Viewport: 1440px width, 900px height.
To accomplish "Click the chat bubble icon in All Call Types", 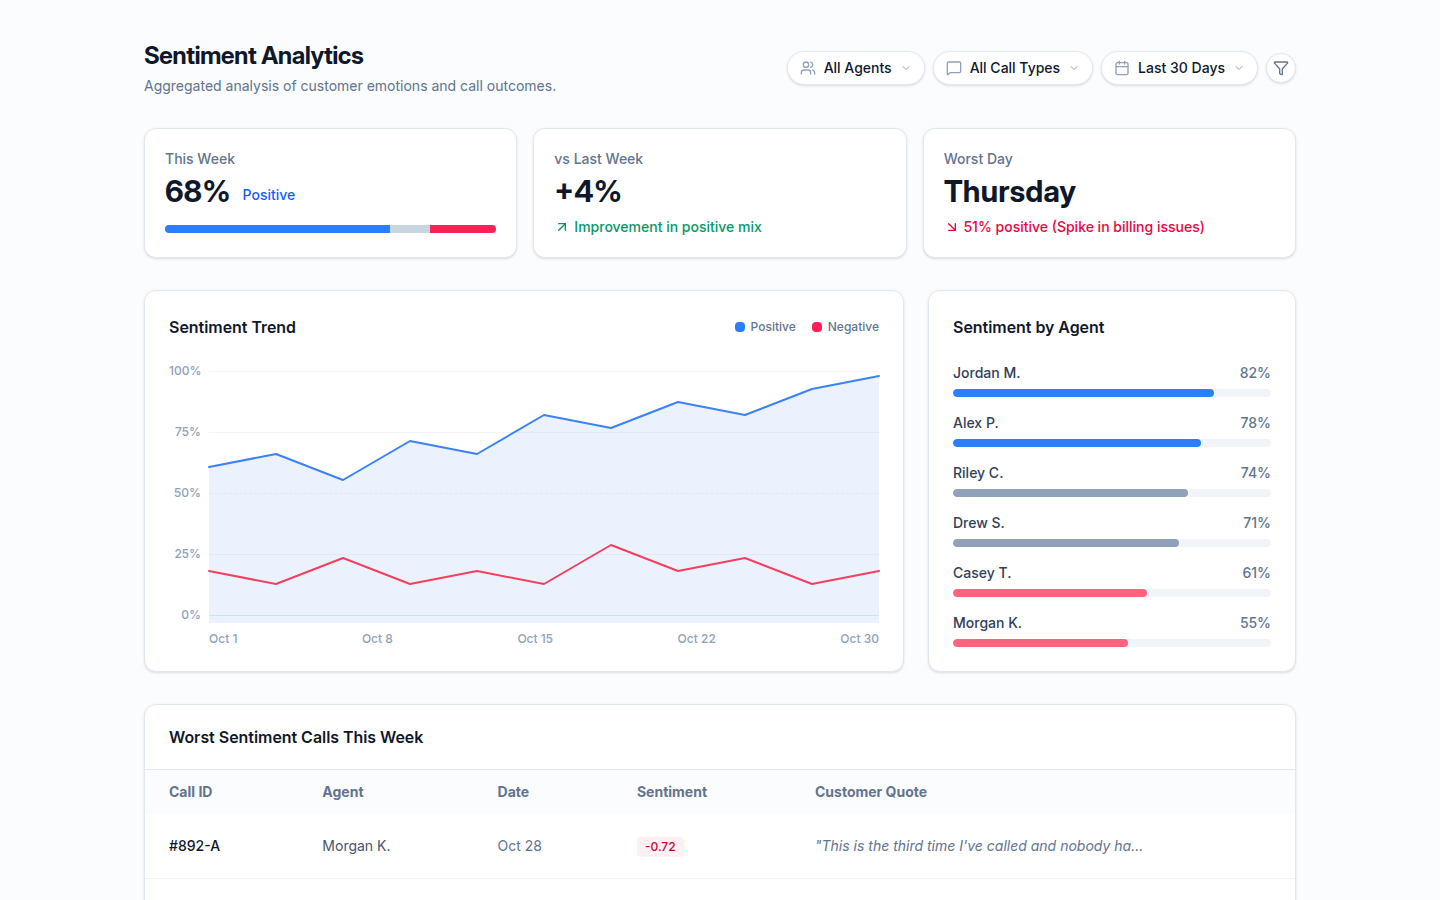I will (954, 68).
